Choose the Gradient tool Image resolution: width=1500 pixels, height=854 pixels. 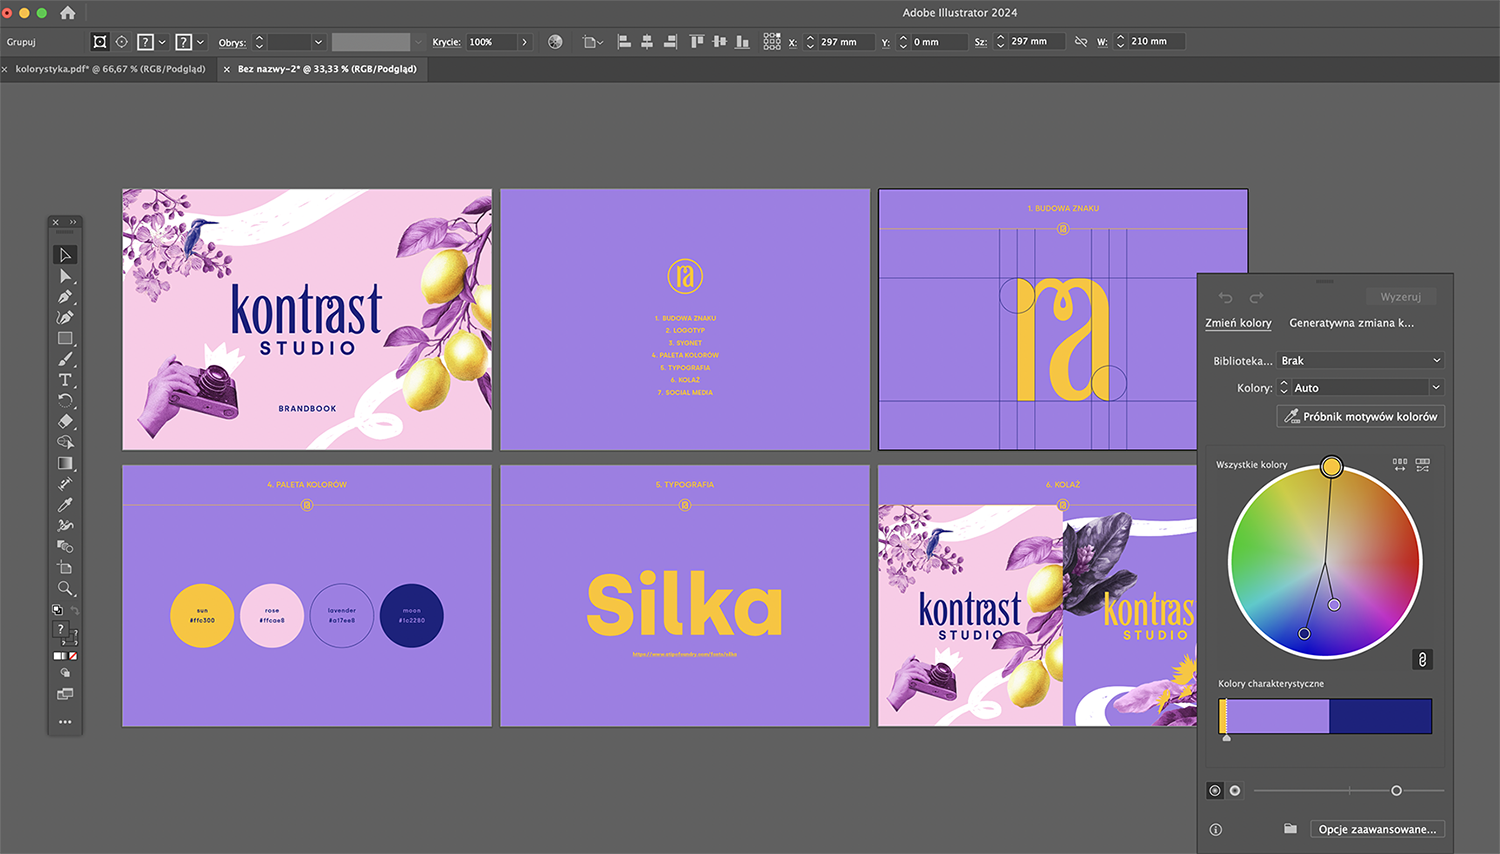pyautogui.click(x=65, y=464)
